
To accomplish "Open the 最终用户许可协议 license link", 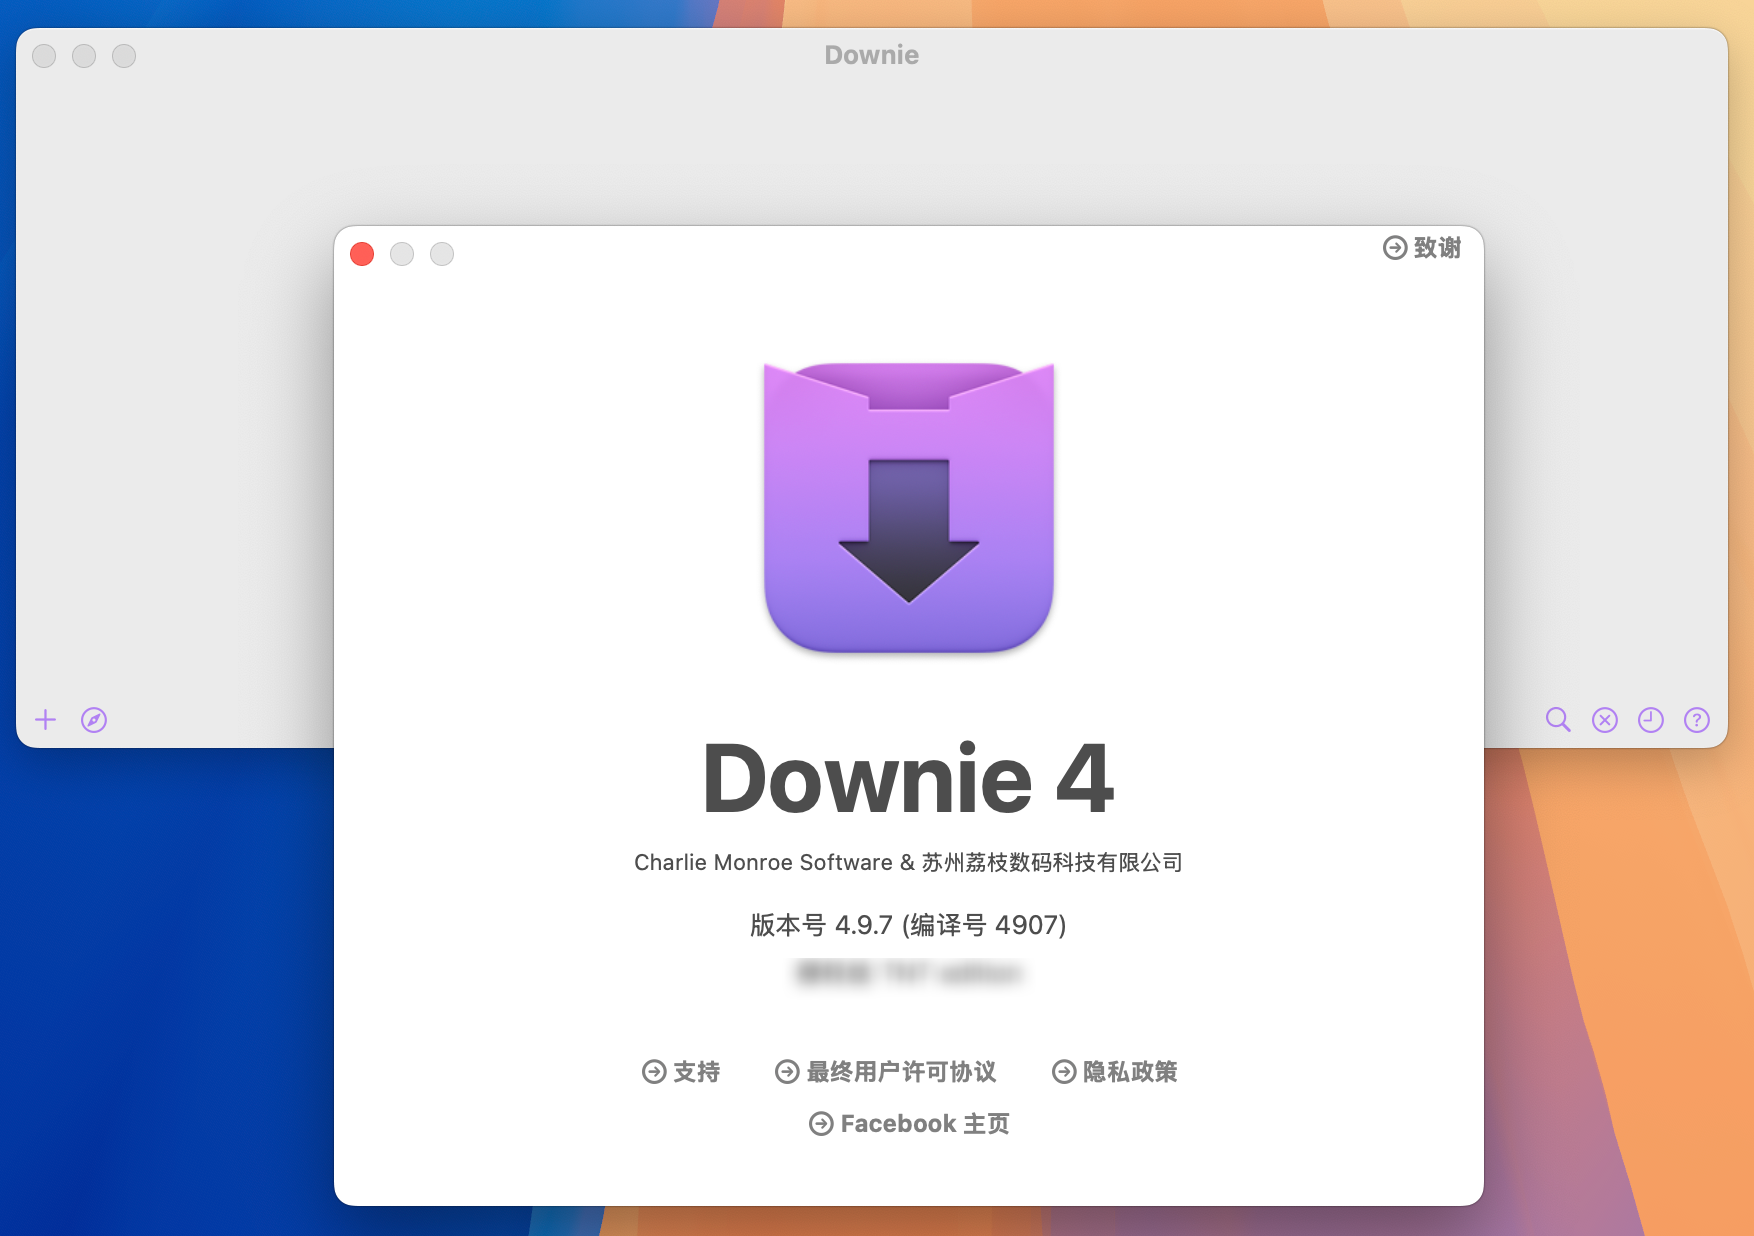I will point(900,1072).
